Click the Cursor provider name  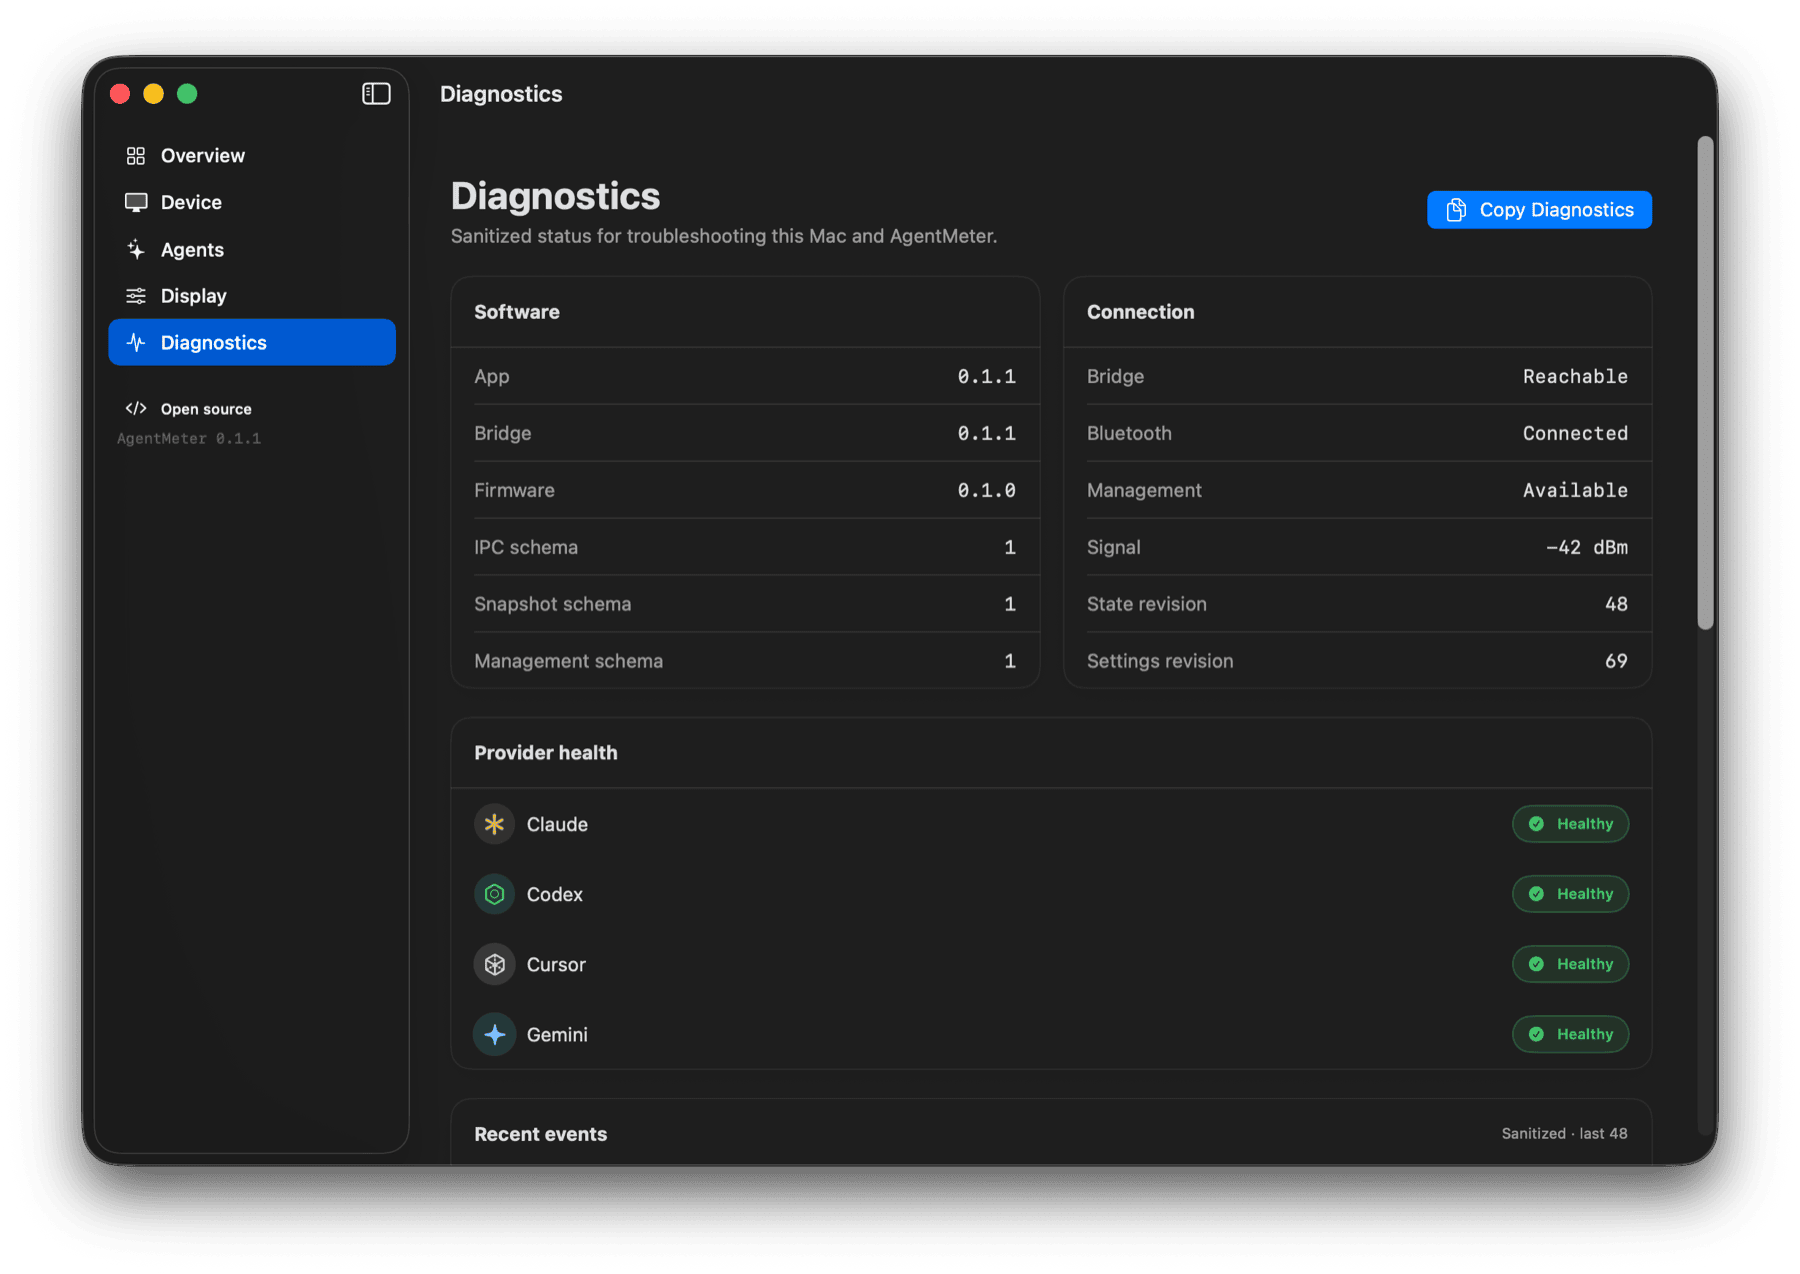point(556,964)
